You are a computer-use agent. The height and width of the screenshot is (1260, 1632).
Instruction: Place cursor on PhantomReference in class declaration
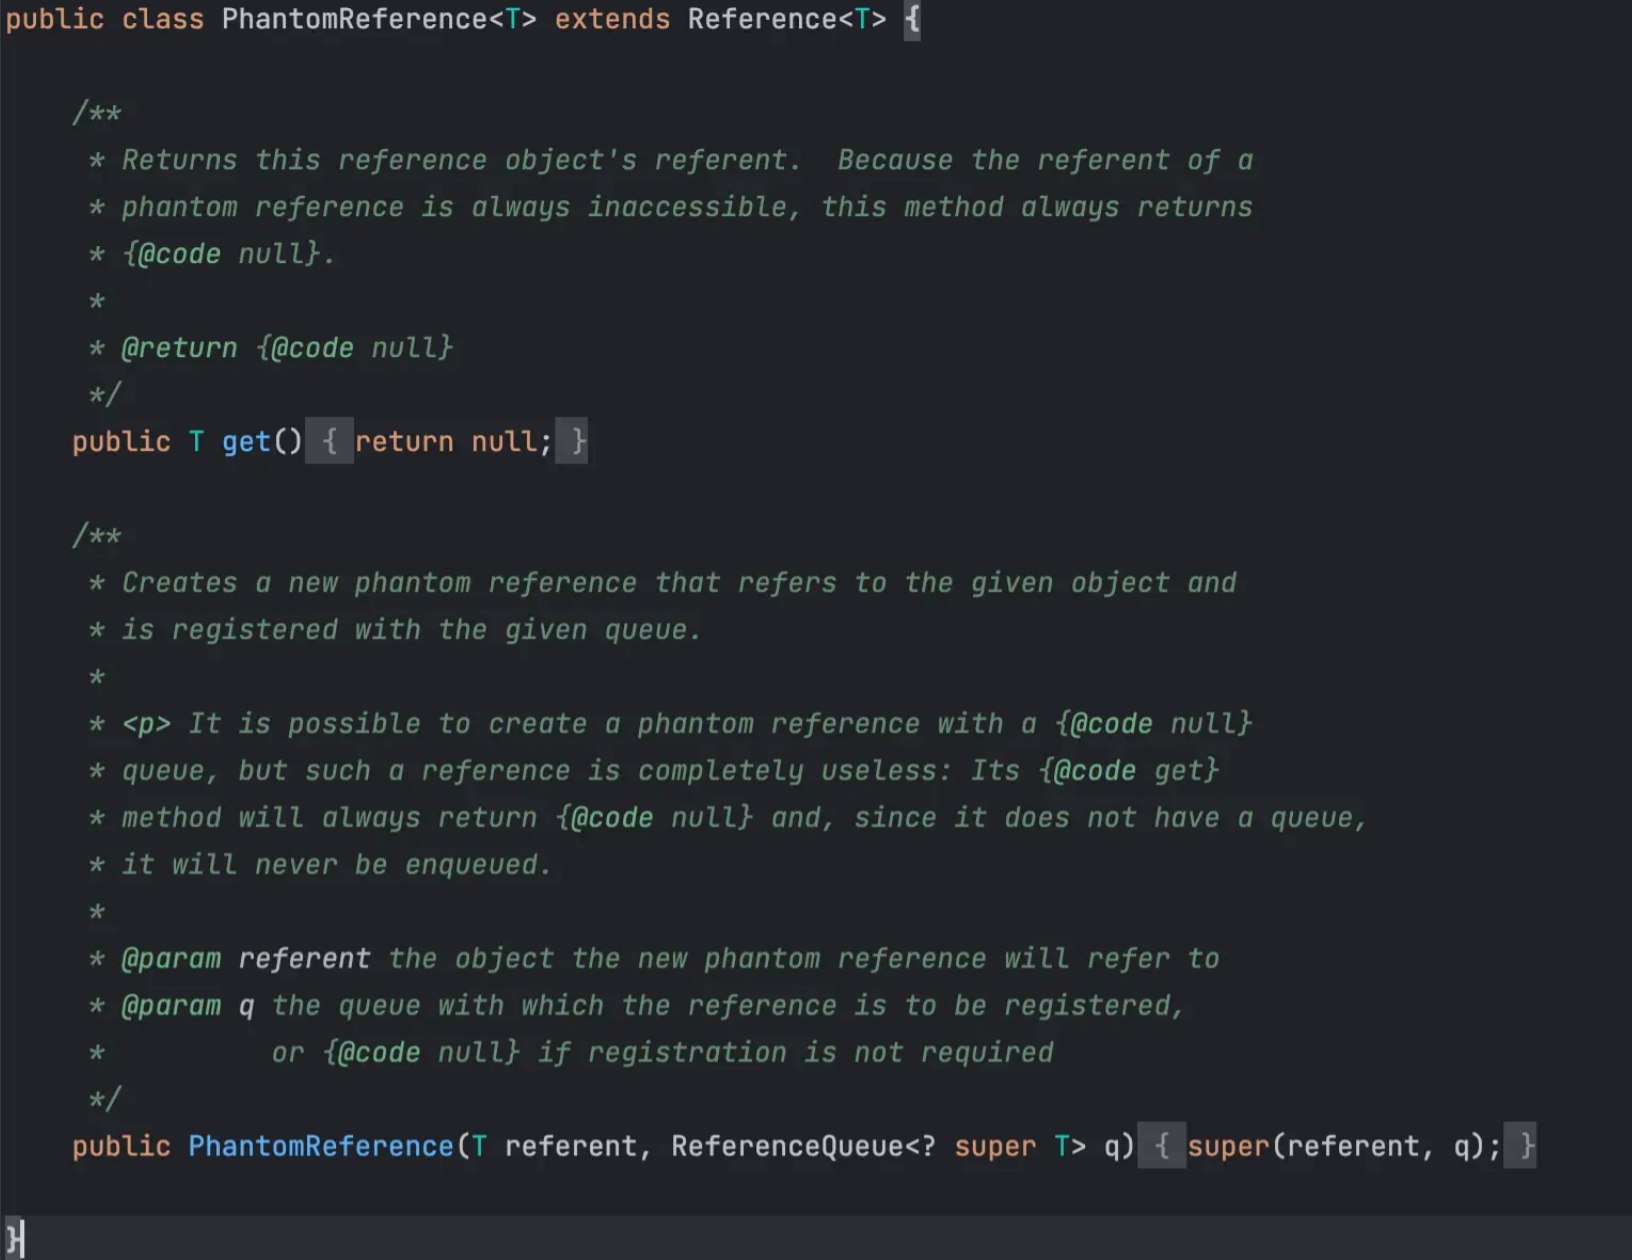pyautogui.click(x=354, y=19)
